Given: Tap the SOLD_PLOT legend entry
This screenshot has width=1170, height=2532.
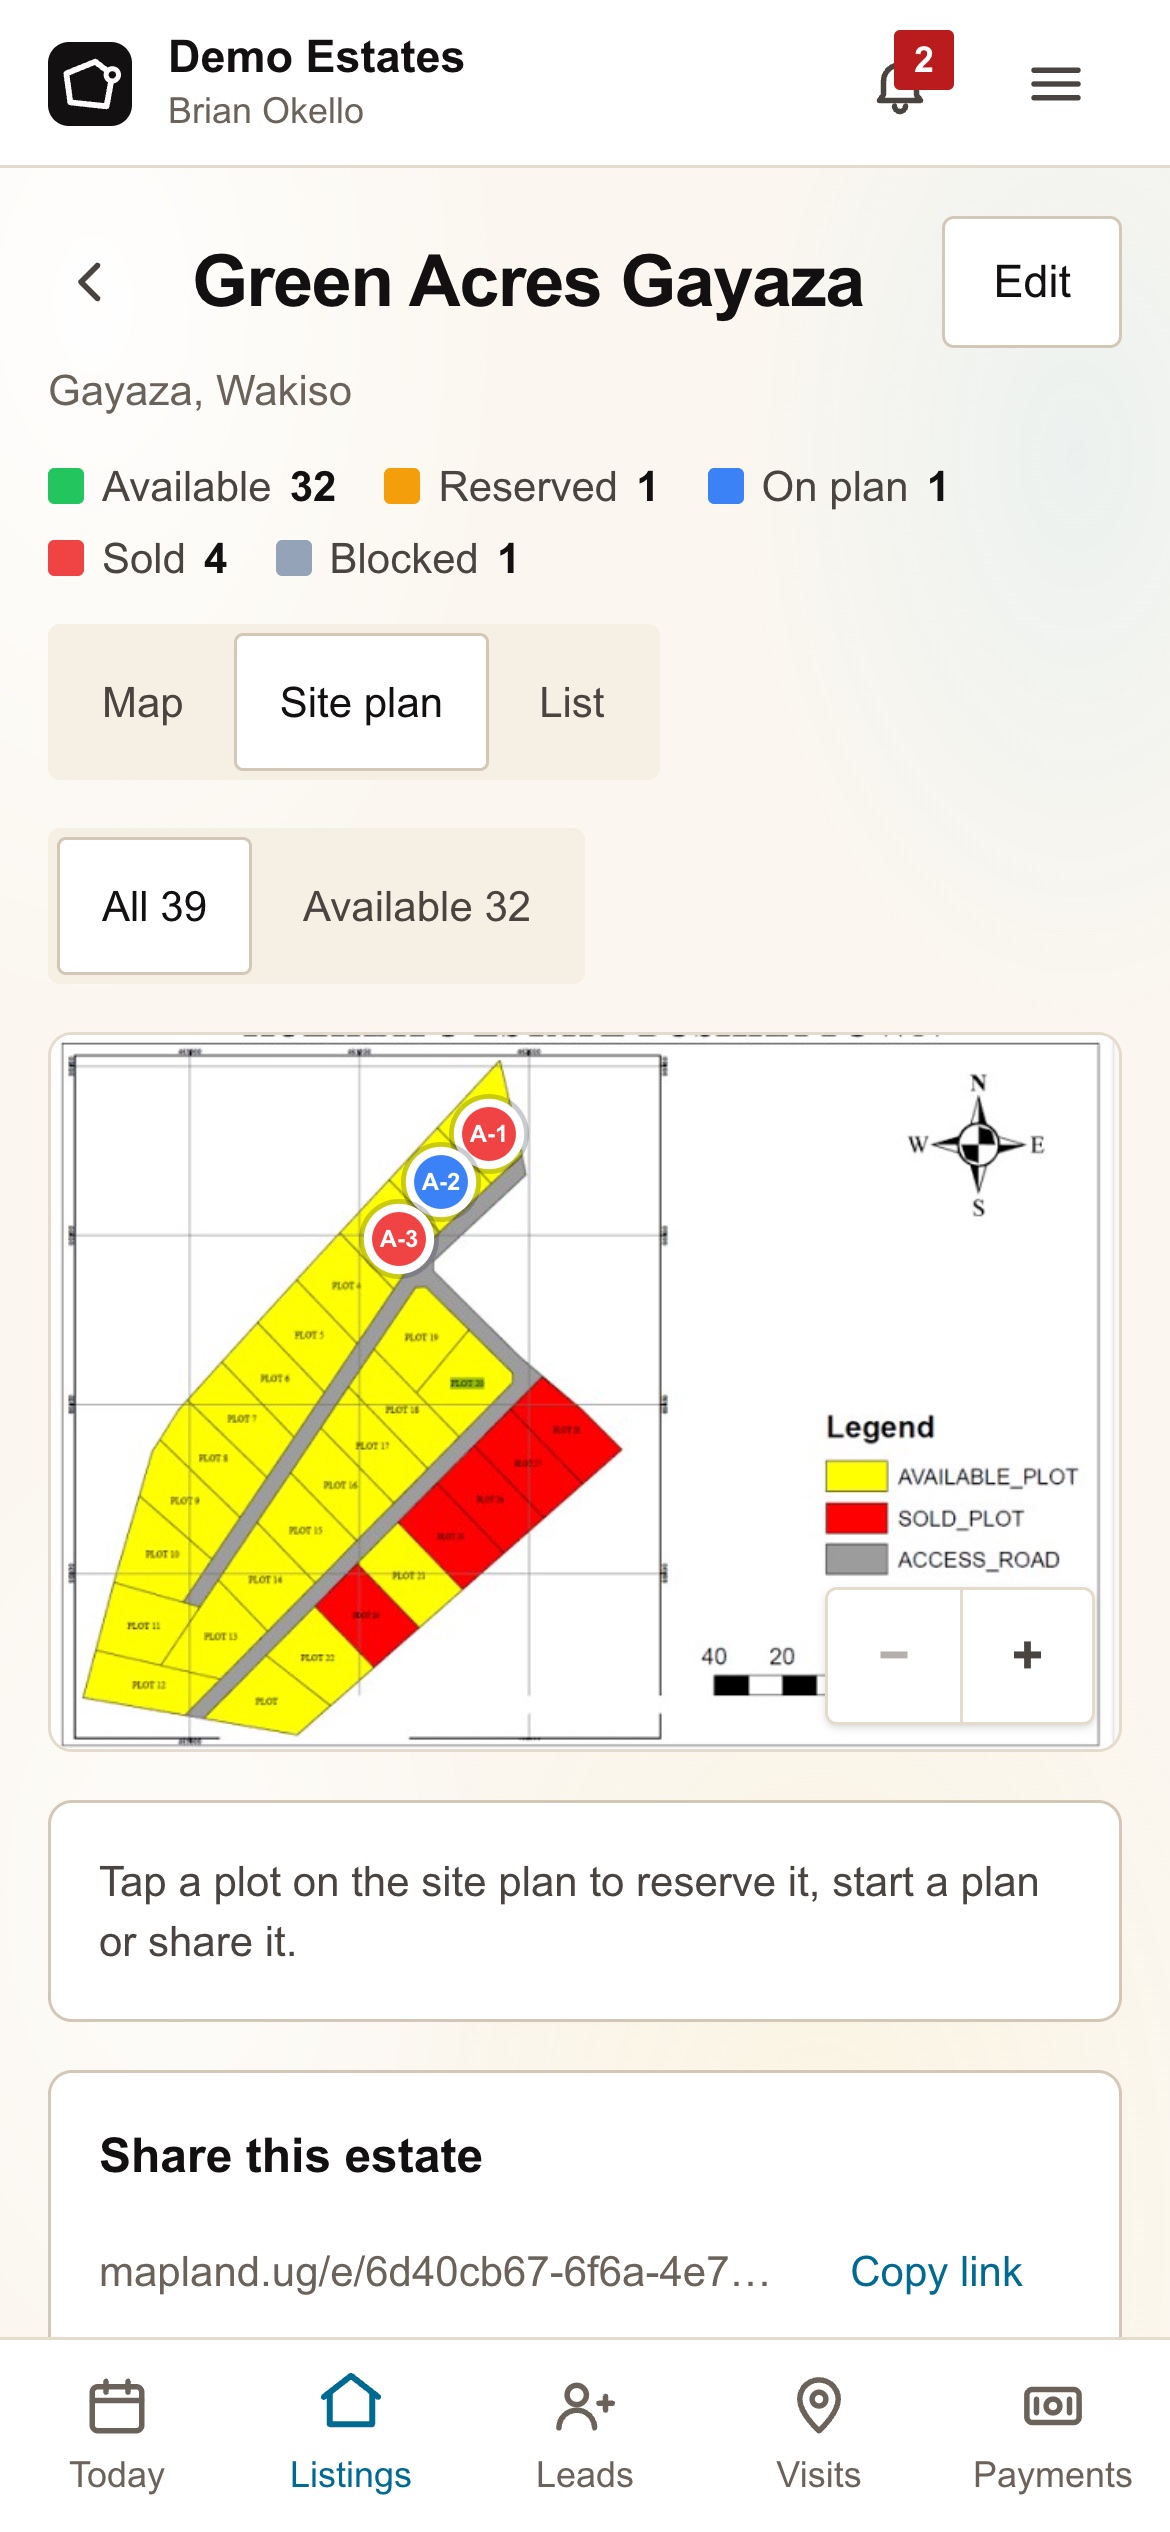Looking at the screenshot, I should tap(925, 1518).
